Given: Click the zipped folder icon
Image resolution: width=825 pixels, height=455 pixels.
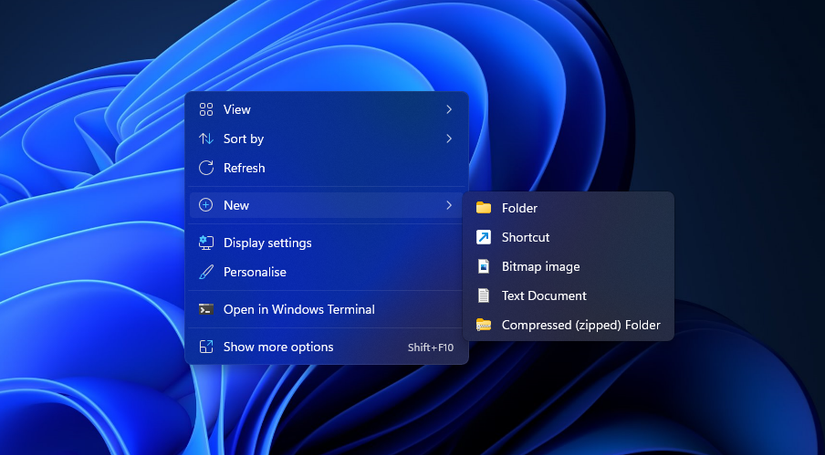Looking at the screenshot, I should pos(484,325).
